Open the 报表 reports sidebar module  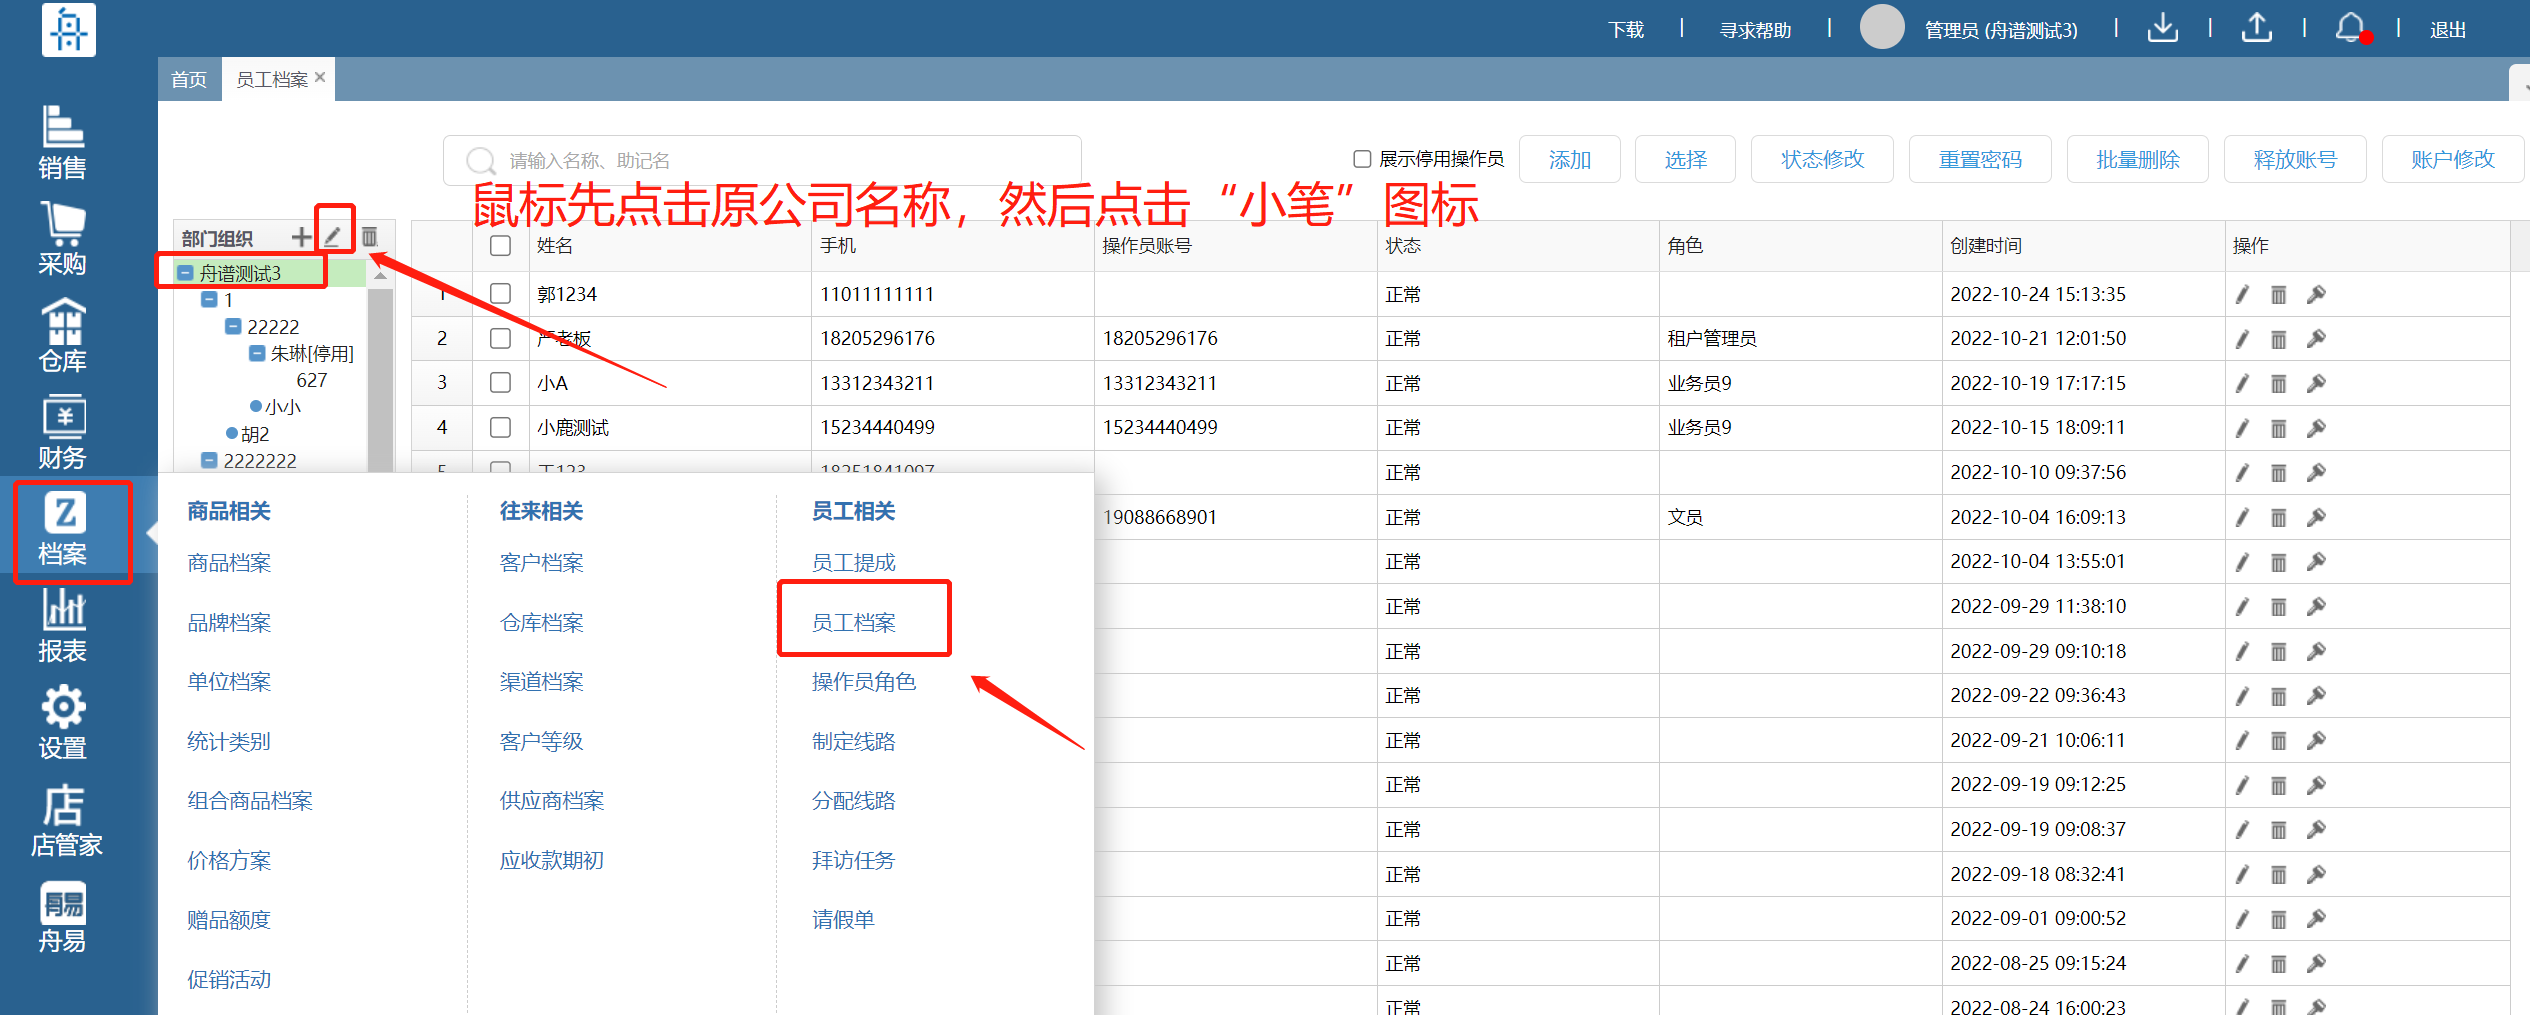click(x=63, y=627)
